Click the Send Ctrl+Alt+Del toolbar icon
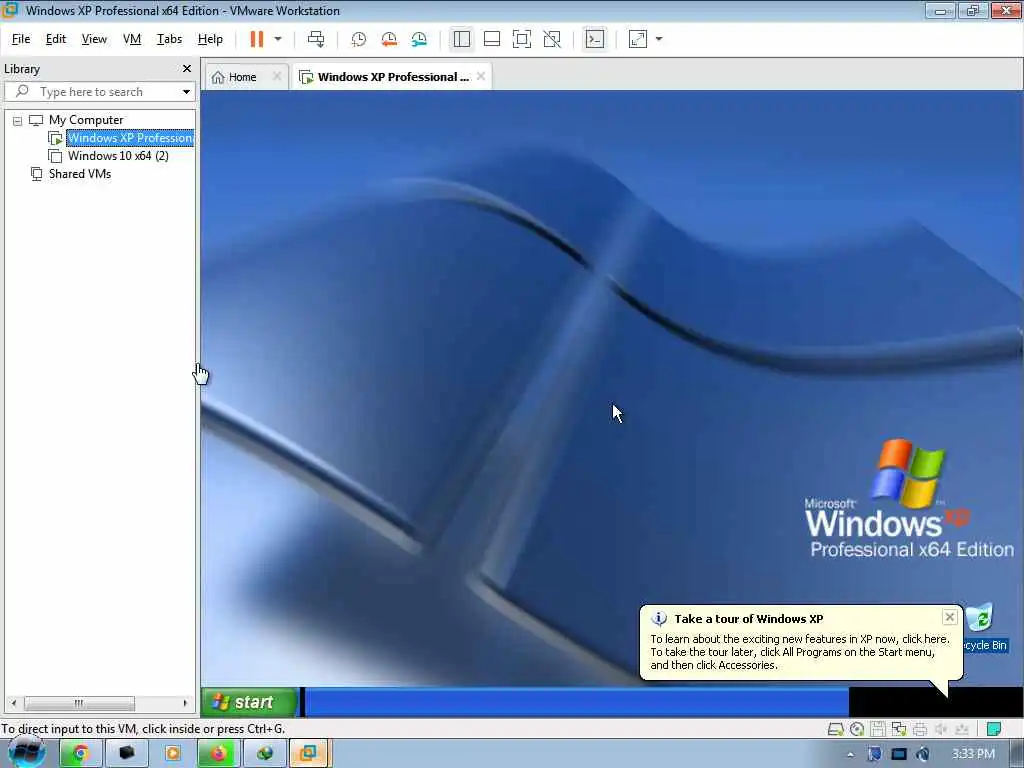 [316, 39]
